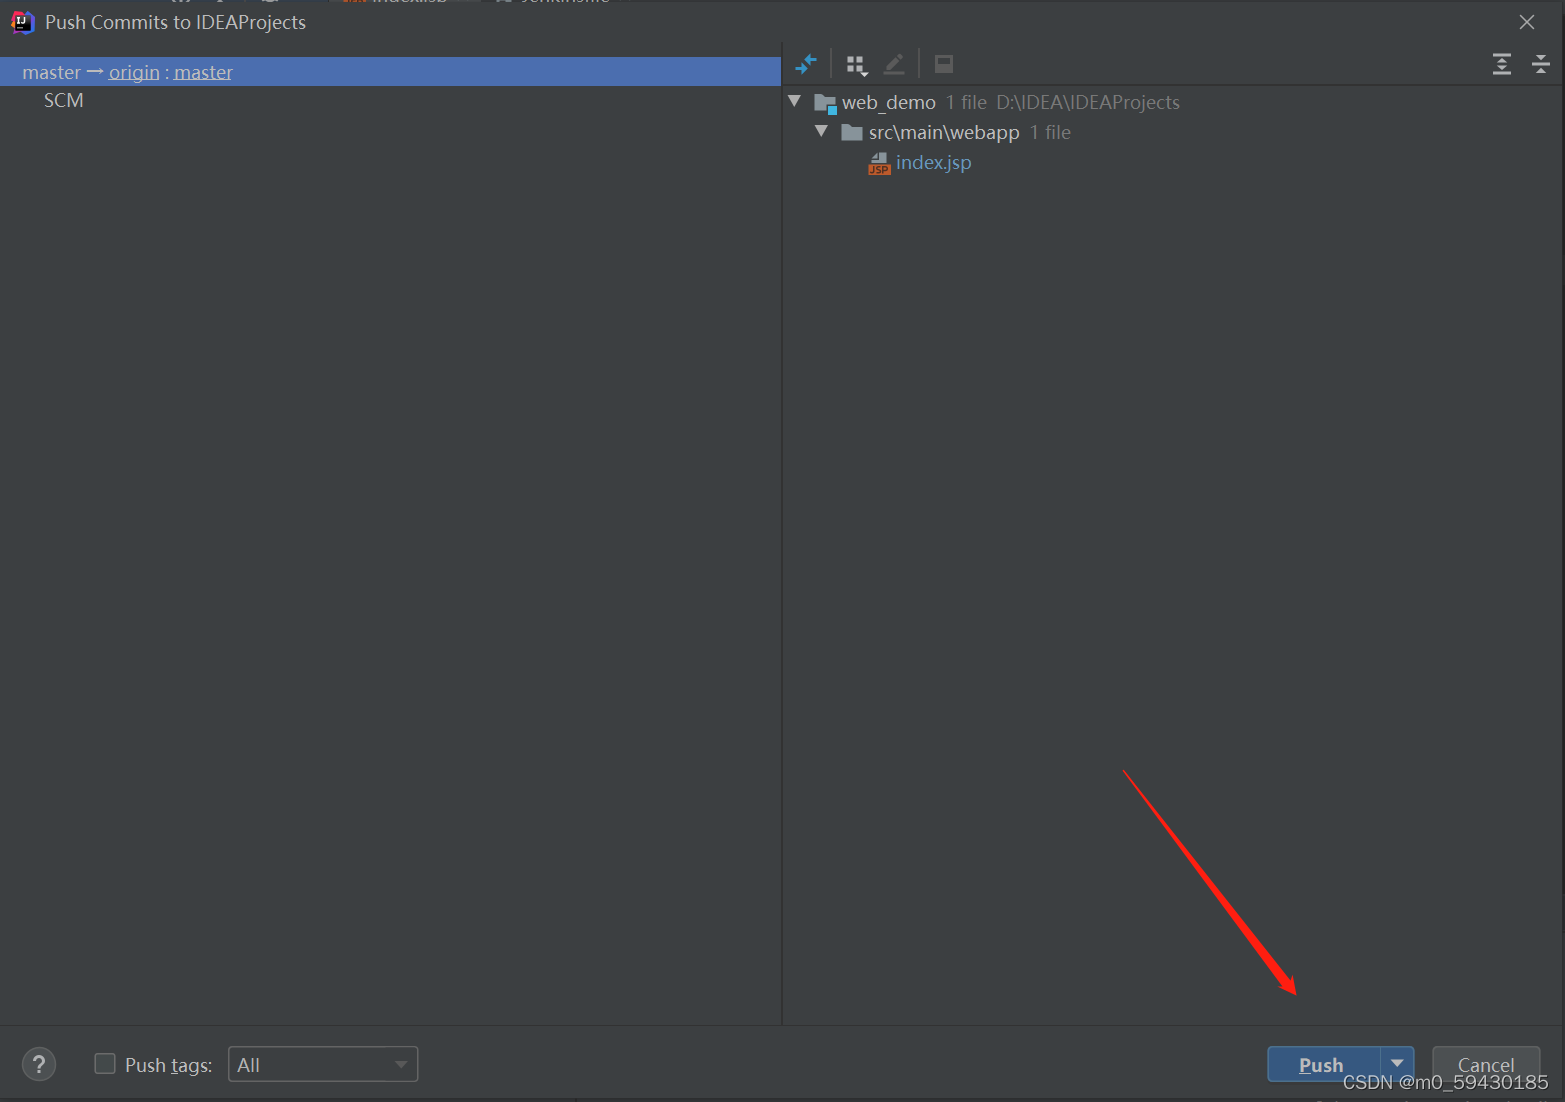1565x1102 pixels.
Task: Click the IntelliJ IDEA logo in title bar
Action: (22, 22)
